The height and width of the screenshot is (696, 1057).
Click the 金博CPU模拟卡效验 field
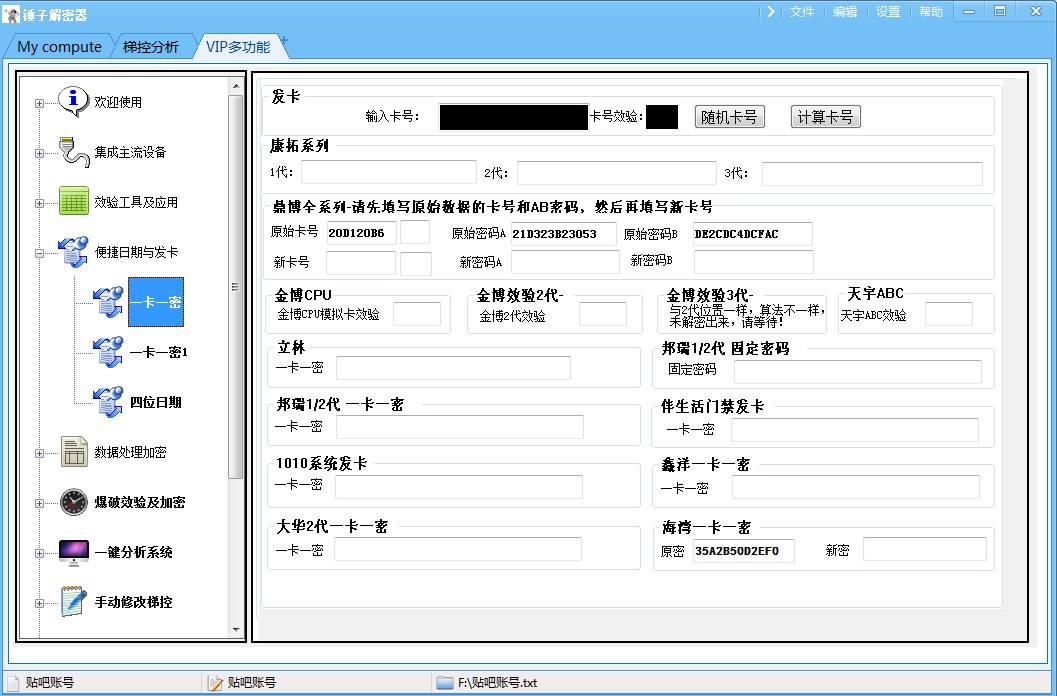tap(417, 314)
